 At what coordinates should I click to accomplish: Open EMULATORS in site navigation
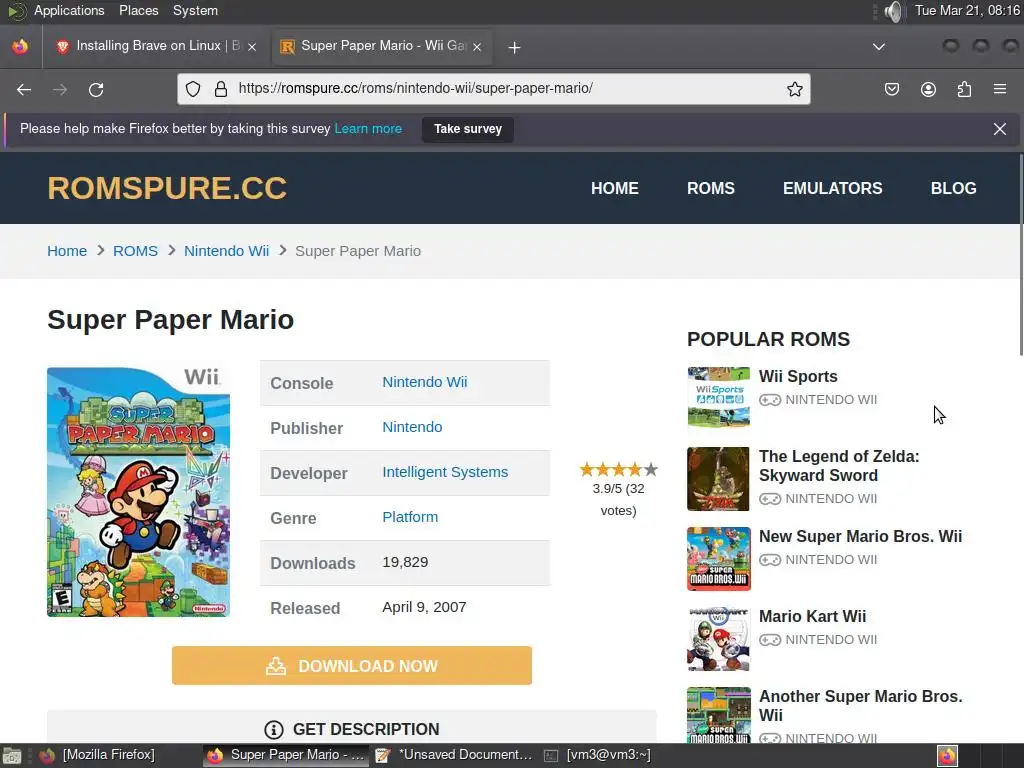[832, 188]
